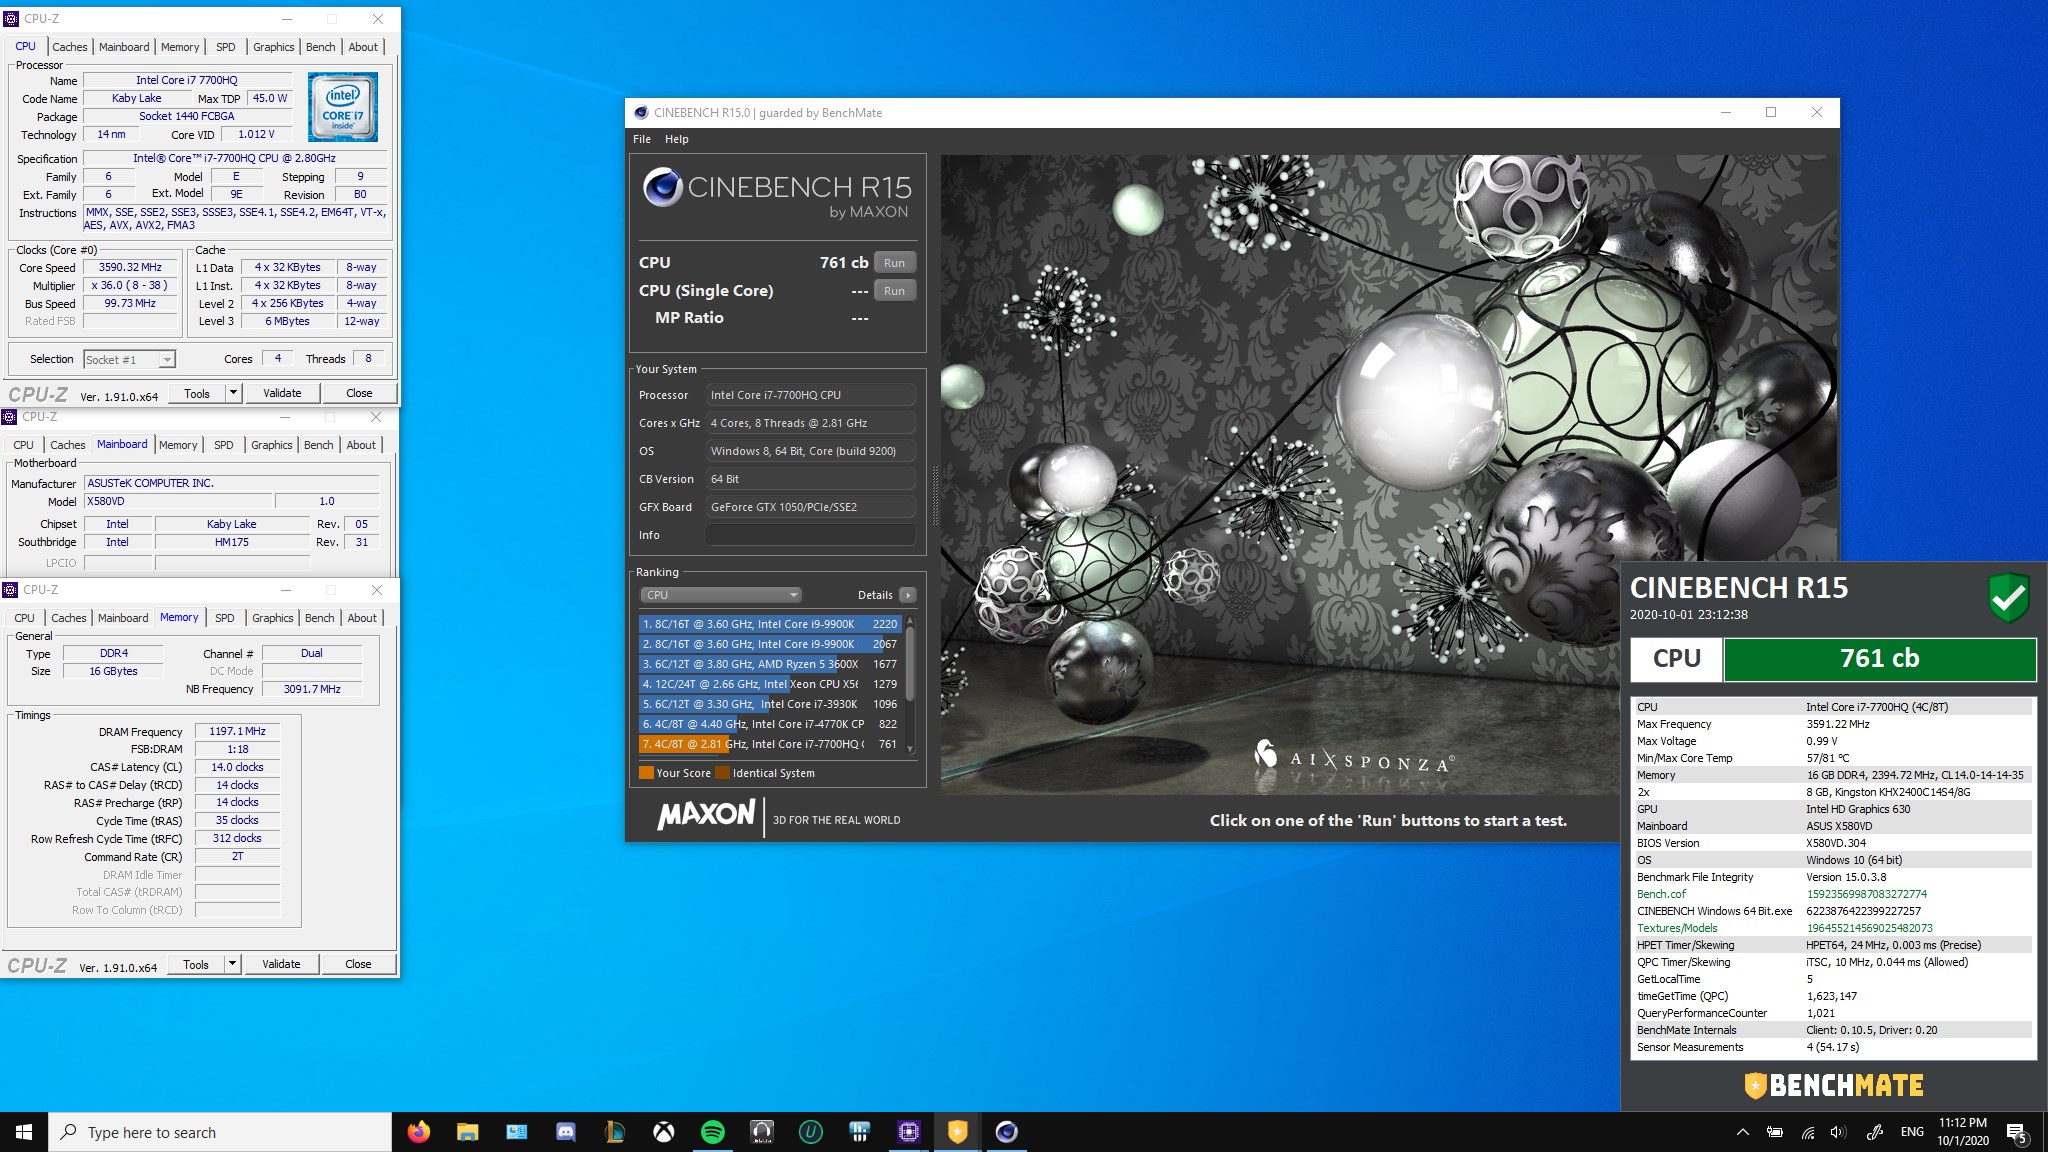Click Validate in the bottom CPU-Z window
The width and height of the screenshot is (2048, 1152).
[281, 964]
